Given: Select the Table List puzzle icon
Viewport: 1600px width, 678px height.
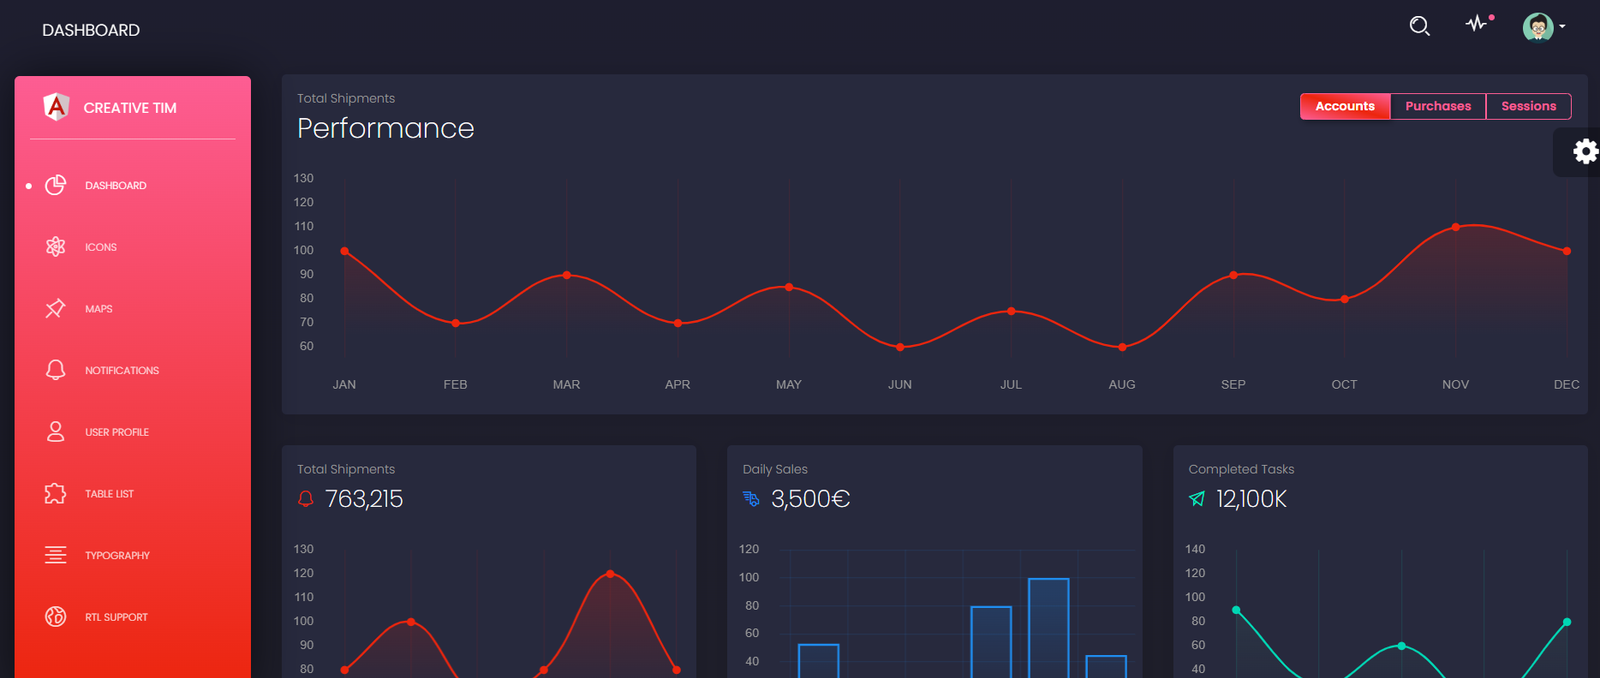Looking at the screenshot, I should (56, 493).
